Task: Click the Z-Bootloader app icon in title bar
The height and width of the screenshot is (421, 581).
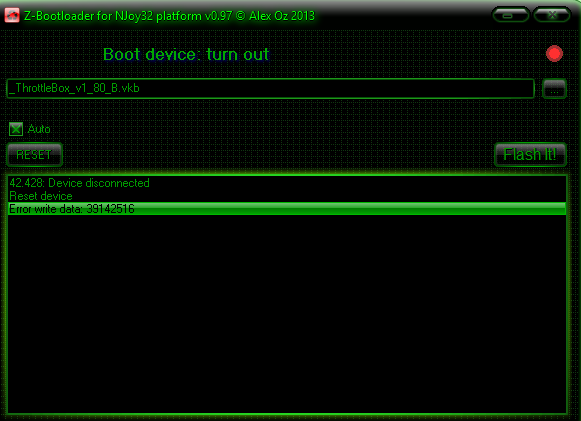Action: pyautogui.click(x=12, y=15)
